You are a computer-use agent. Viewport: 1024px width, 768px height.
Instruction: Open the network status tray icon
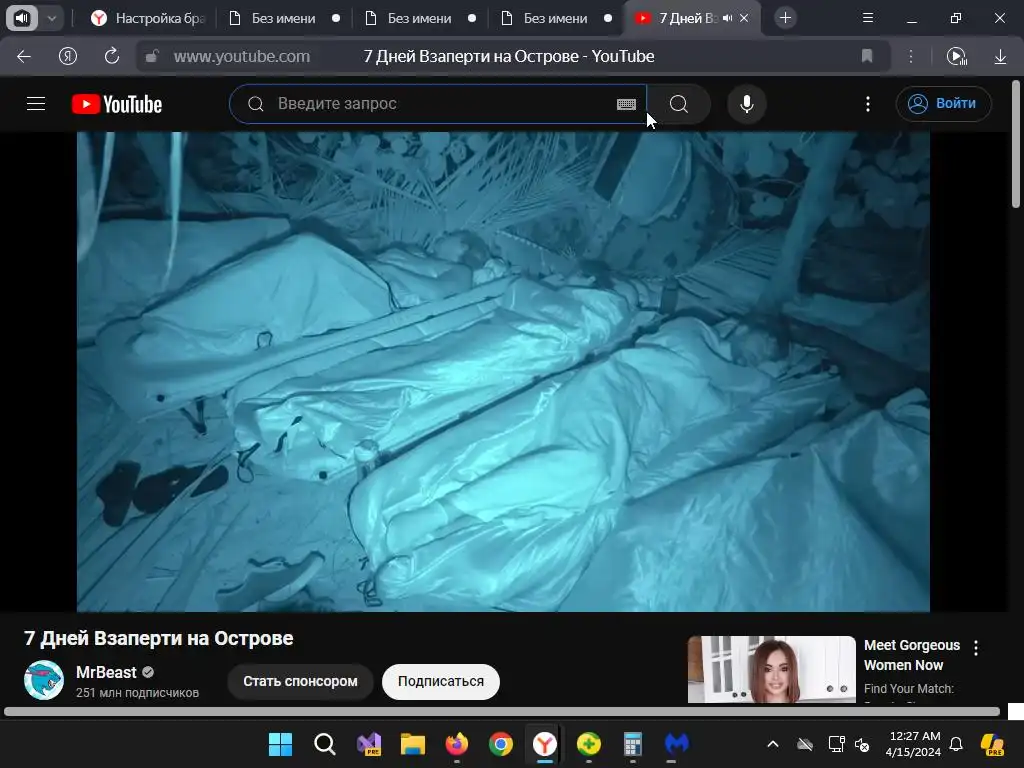(836, 744)
